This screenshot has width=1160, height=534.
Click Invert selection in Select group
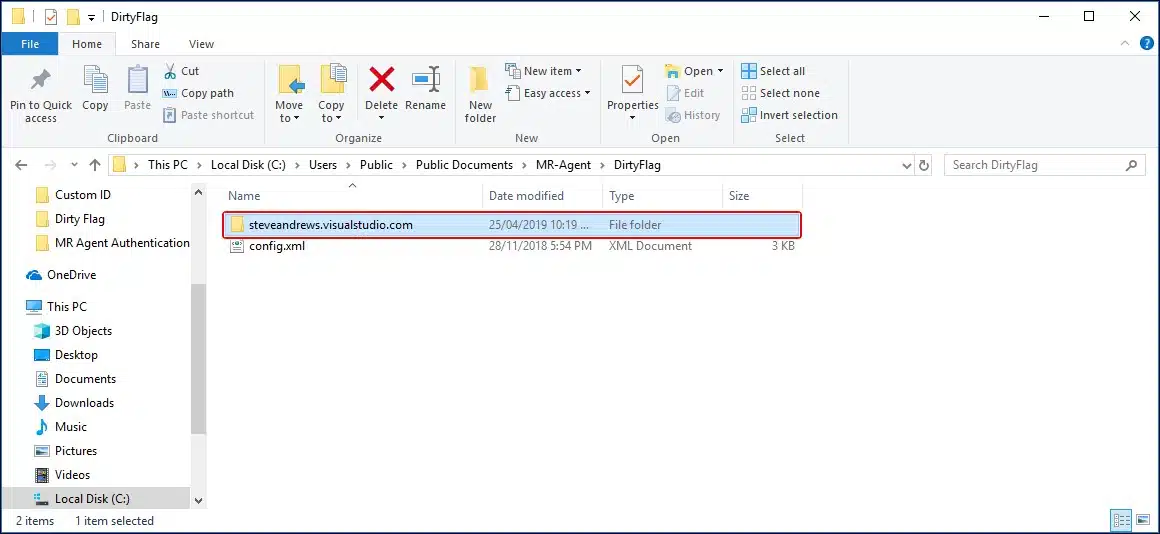pyautogui.click(x=790, y=115)
